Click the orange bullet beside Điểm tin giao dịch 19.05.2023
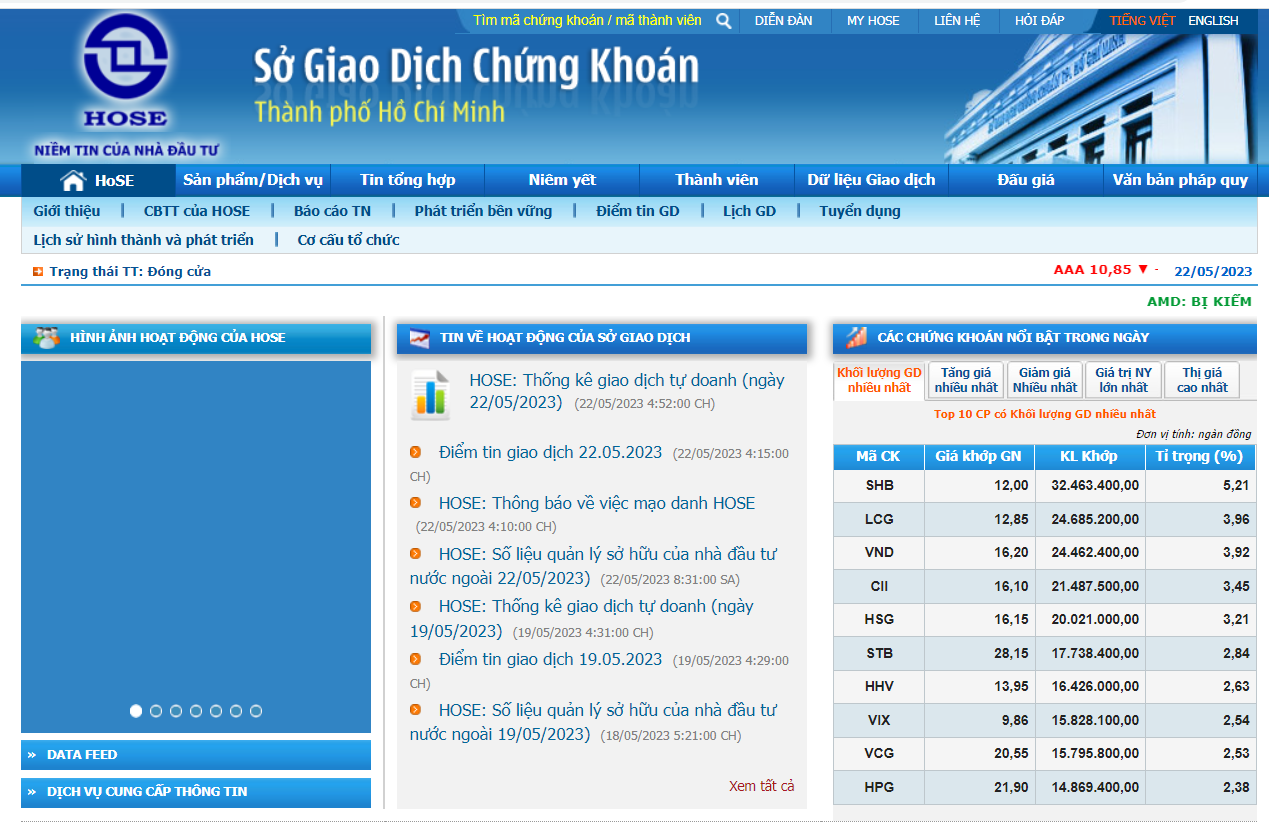Screen dimensions: 1269x827 tap(416, 659)
